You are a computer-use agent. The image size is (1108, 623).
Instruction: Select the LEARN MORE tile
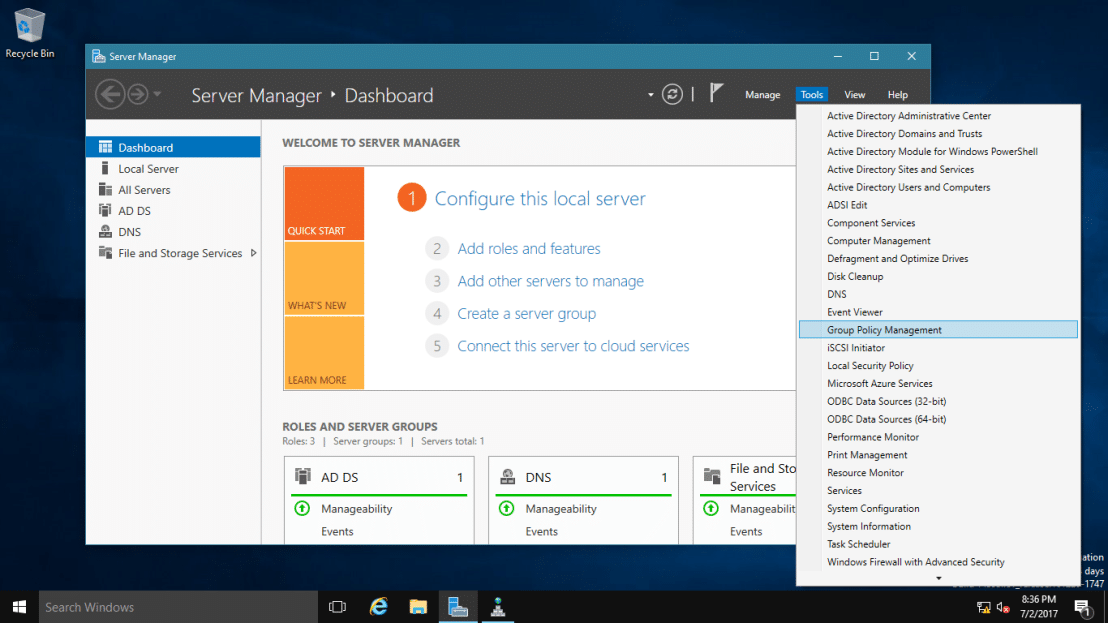point(324,352)
